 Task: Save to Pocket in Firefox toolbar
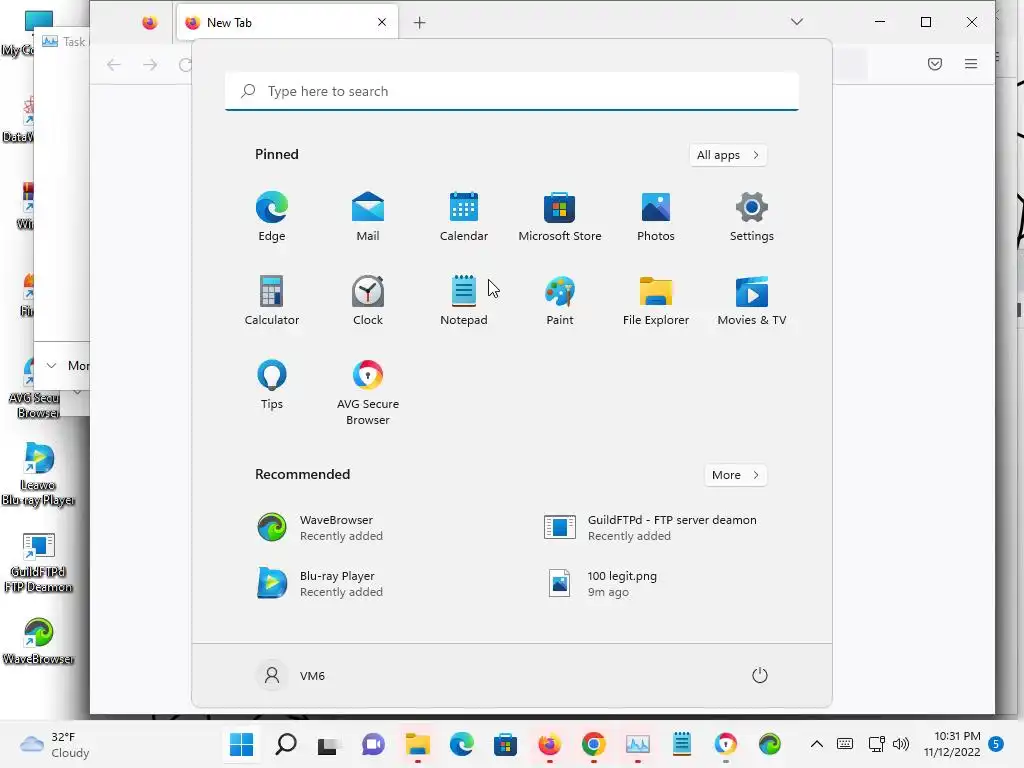[x=935, y=63]
